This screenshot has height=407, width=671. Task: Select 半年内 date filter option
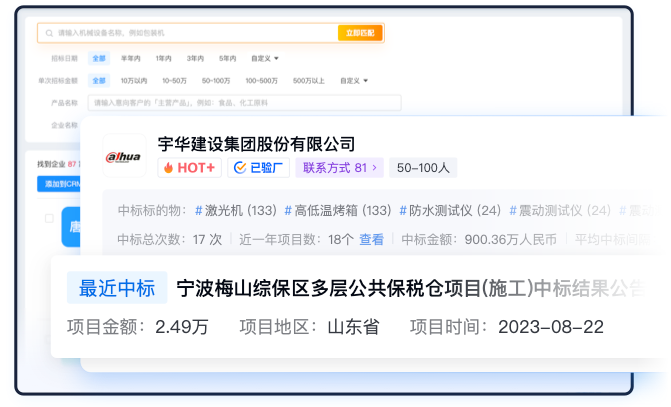click(130, 59)
